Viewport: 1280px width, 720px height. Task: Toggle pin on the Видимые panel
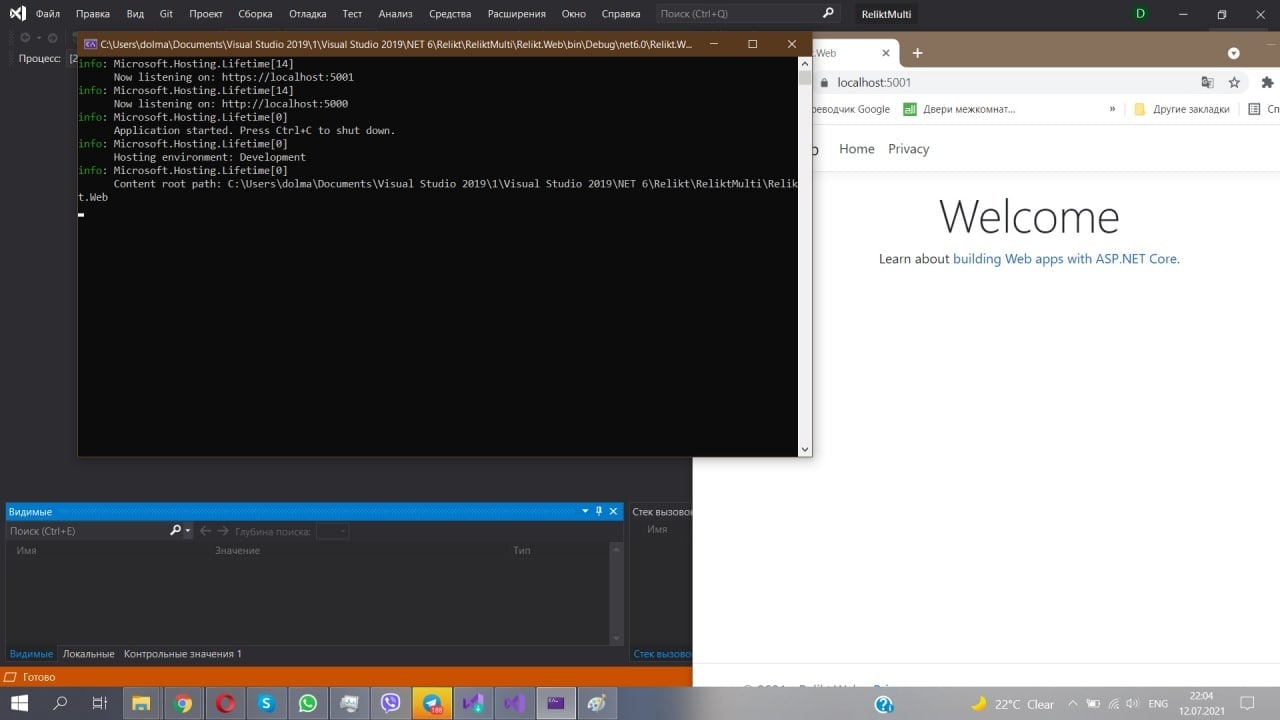tap(599, 511)
